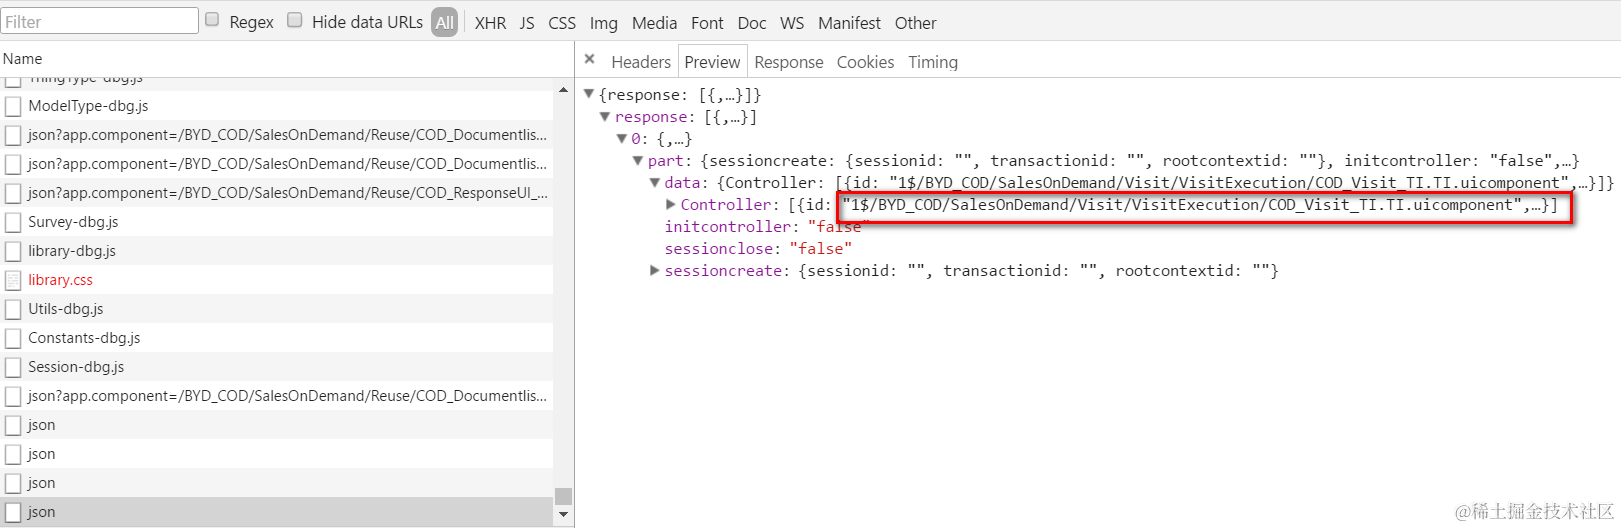Filter requests by JS

point(527,23)
